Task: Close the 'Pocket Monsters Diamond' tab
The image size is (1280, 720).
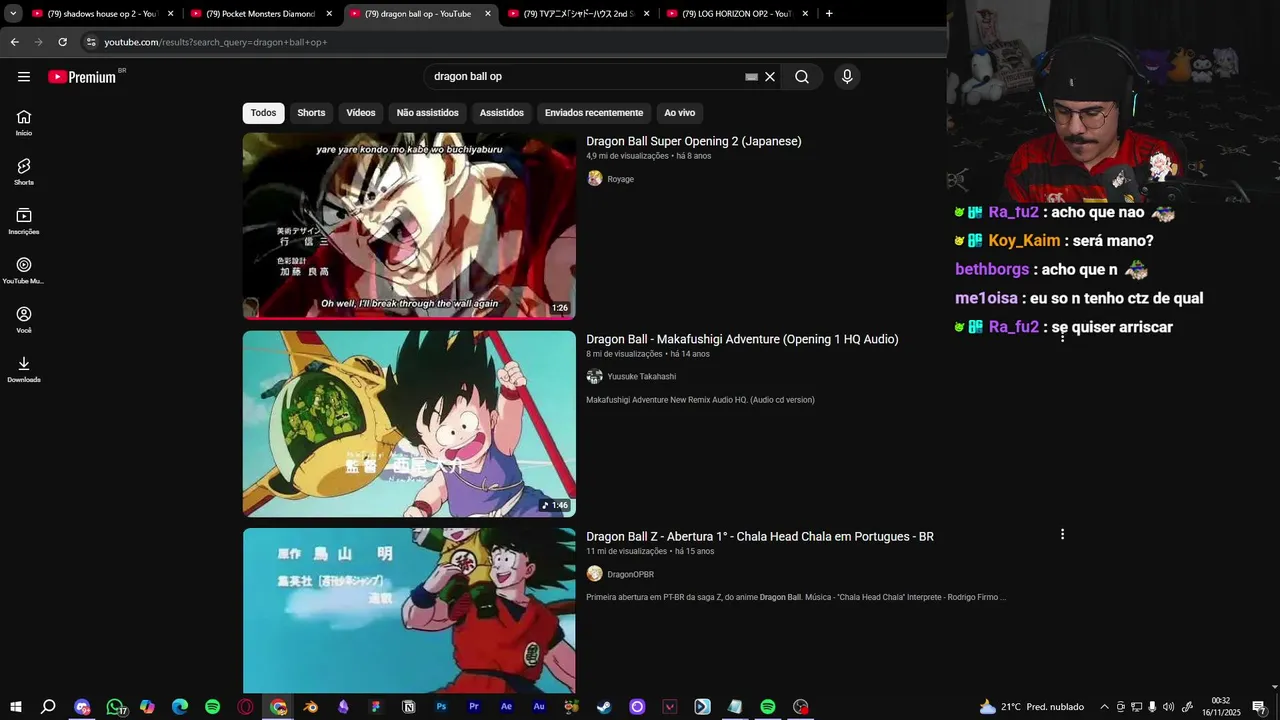Action: (x=329, y=14)
